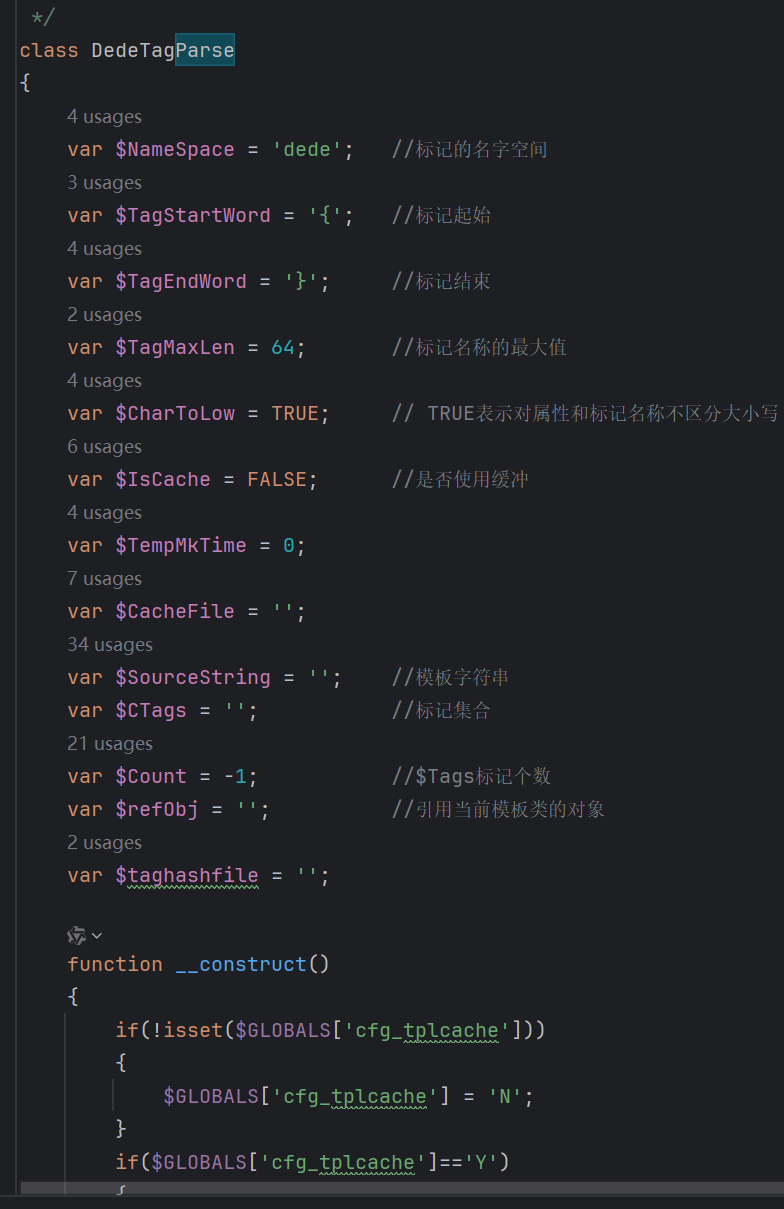Click the __construct function name

click(x=241, y=965)
